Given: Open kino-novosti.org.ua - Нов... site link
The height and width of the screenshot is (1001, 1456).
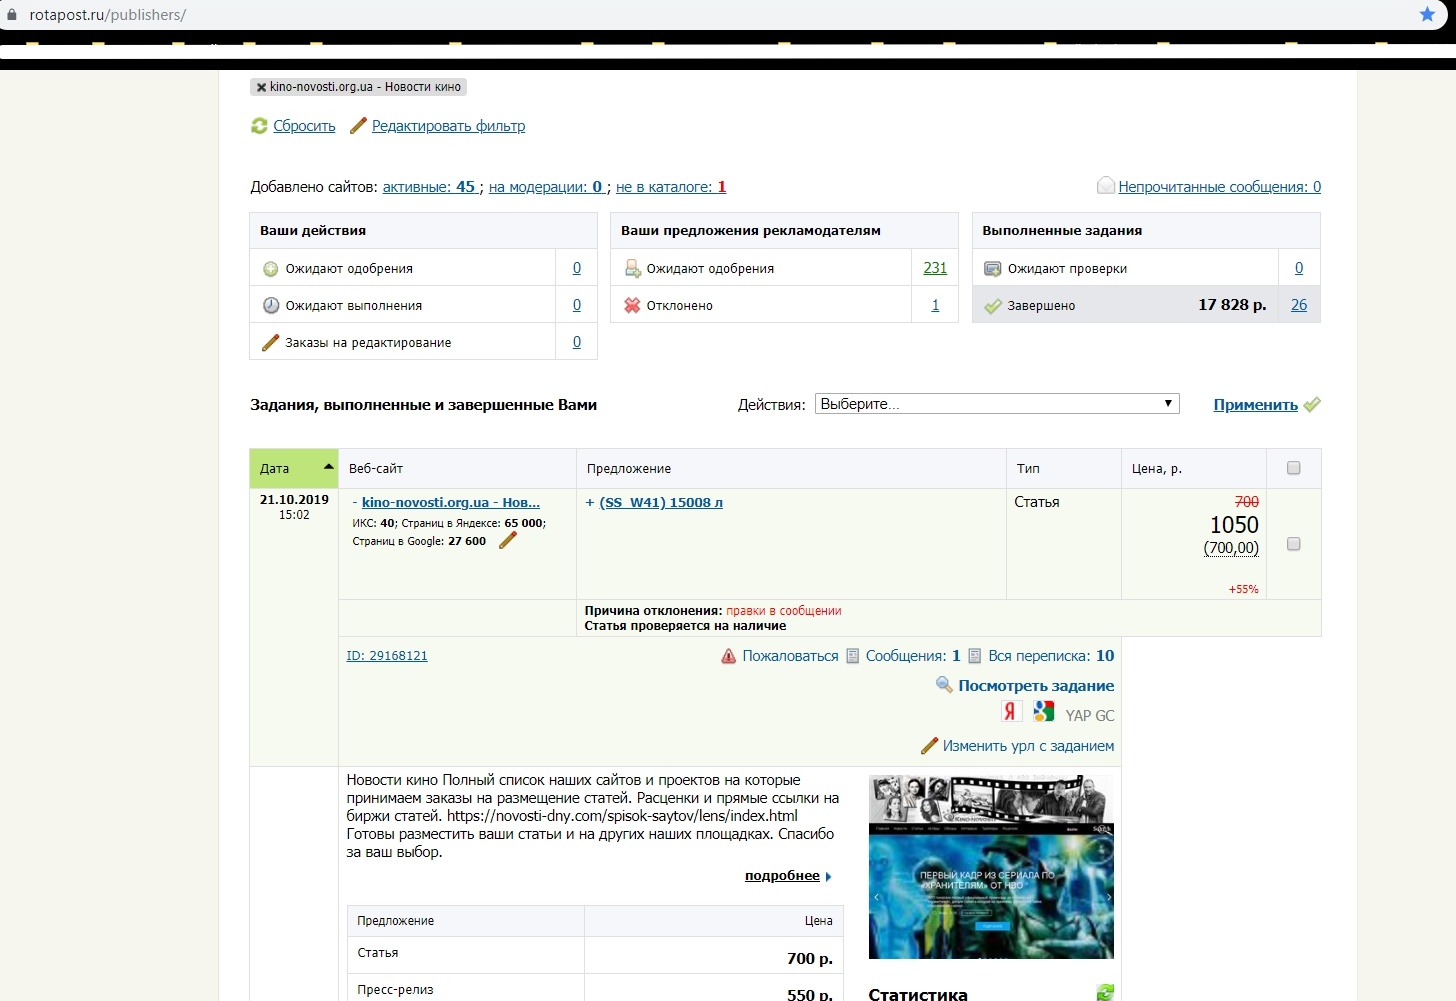Looking at the screenshot, I should click(451, 503).
